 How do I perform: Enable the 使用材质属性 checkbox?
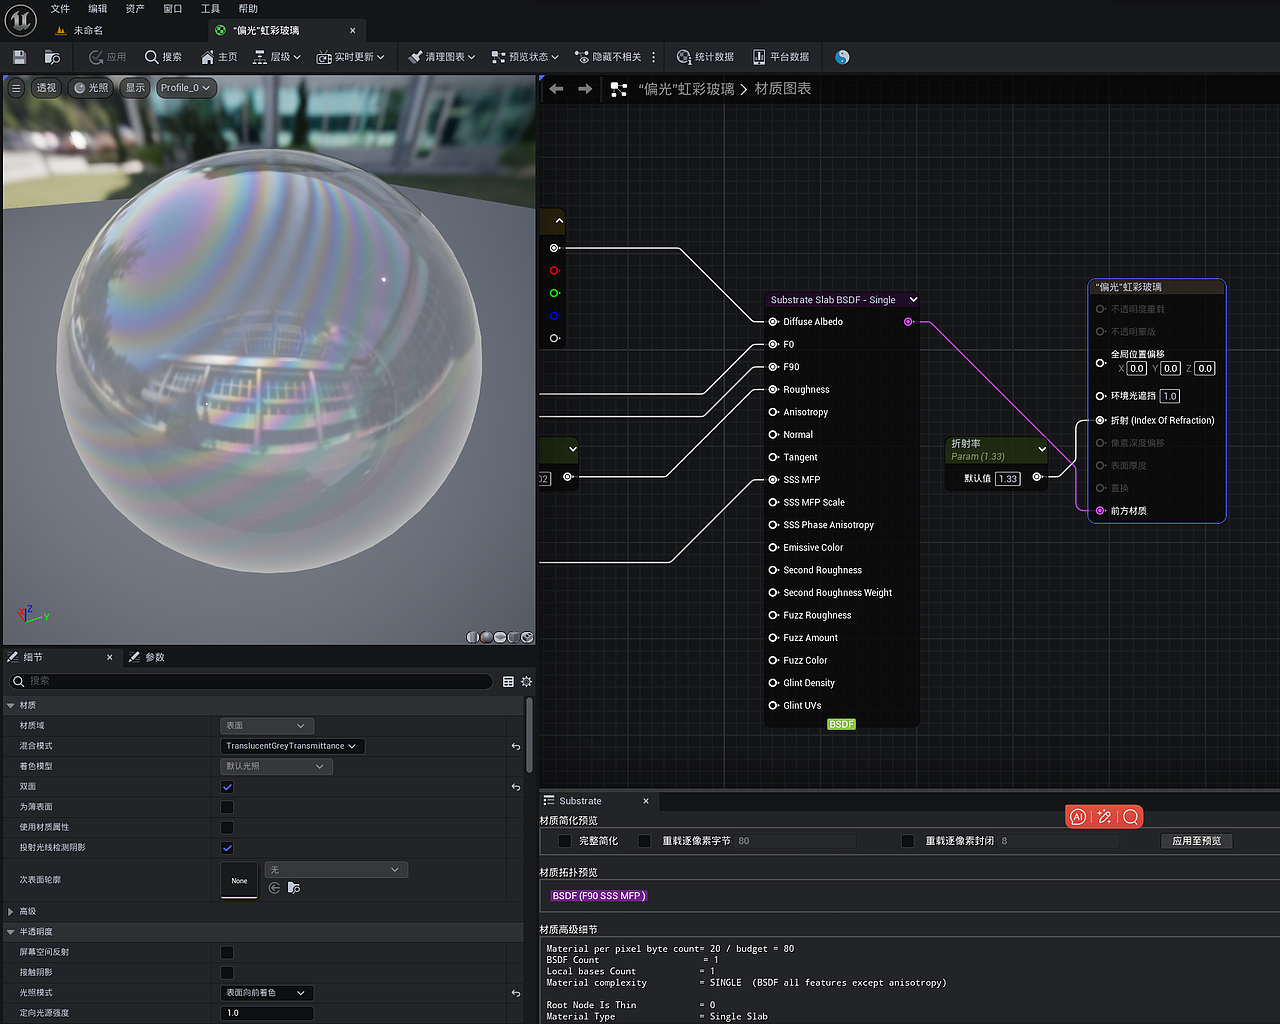pos(227,827)
